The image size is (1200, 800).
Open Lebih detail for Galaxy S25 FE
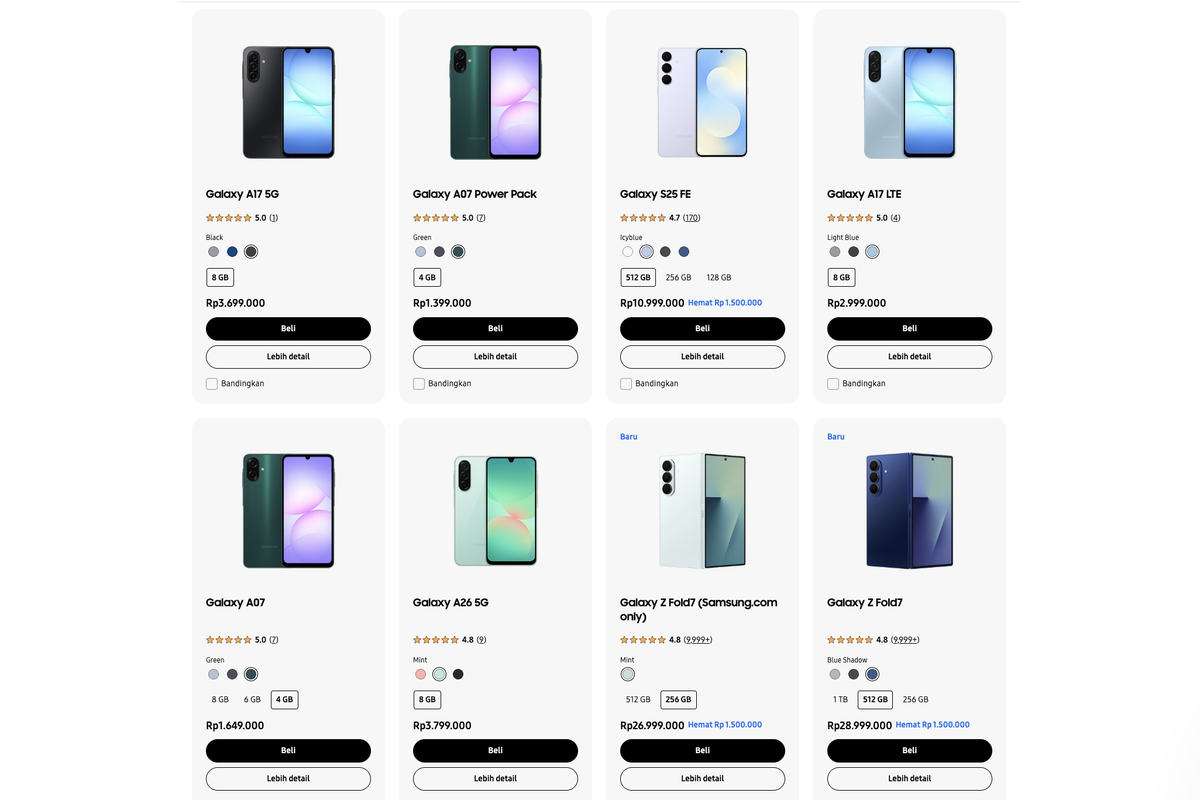click(x=702, y=356)
